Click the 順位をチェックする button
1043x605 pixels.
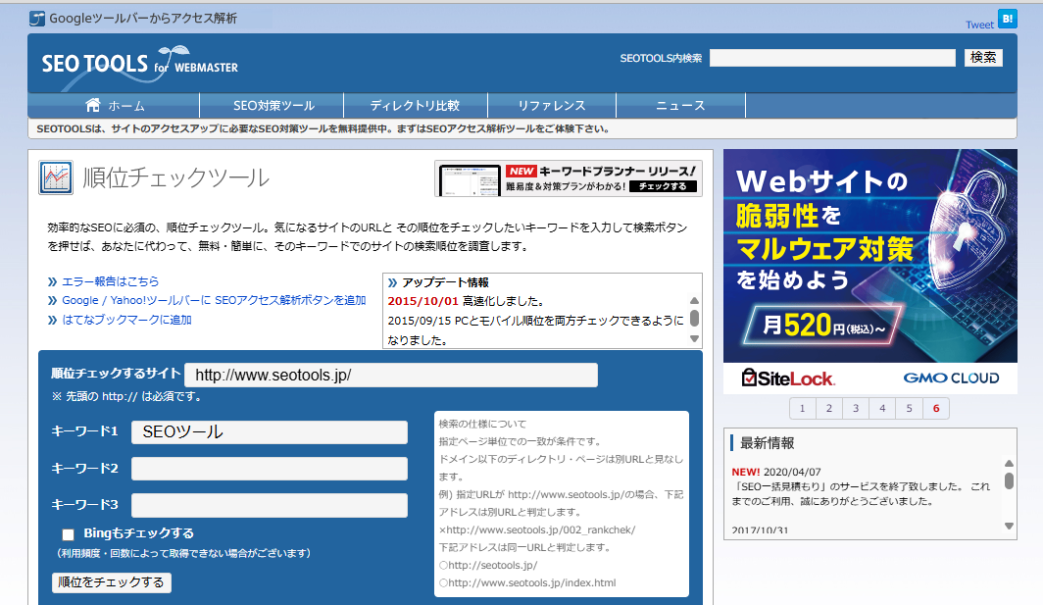[x=111, y=582]
